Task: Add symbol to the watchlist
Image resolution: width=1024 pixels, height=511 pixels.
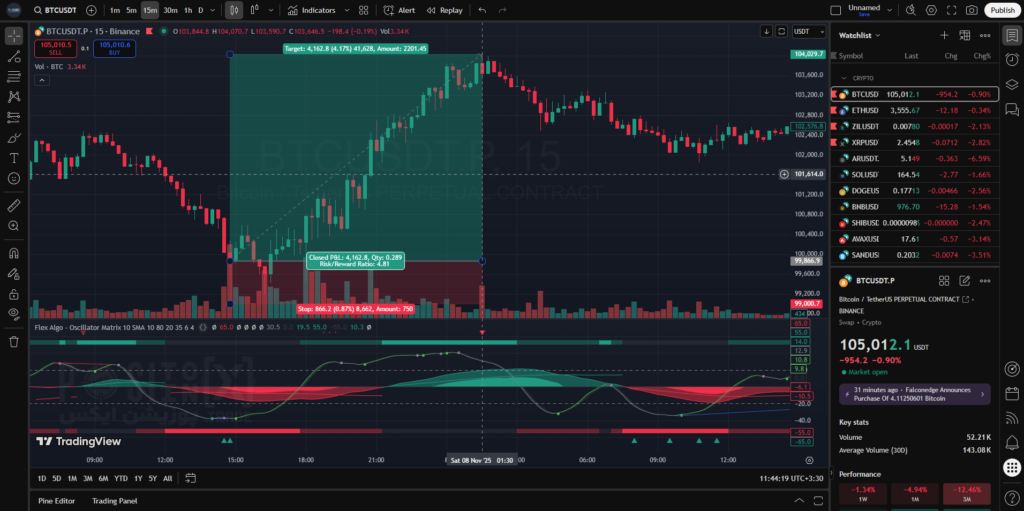Action: (x=944, y=35)
